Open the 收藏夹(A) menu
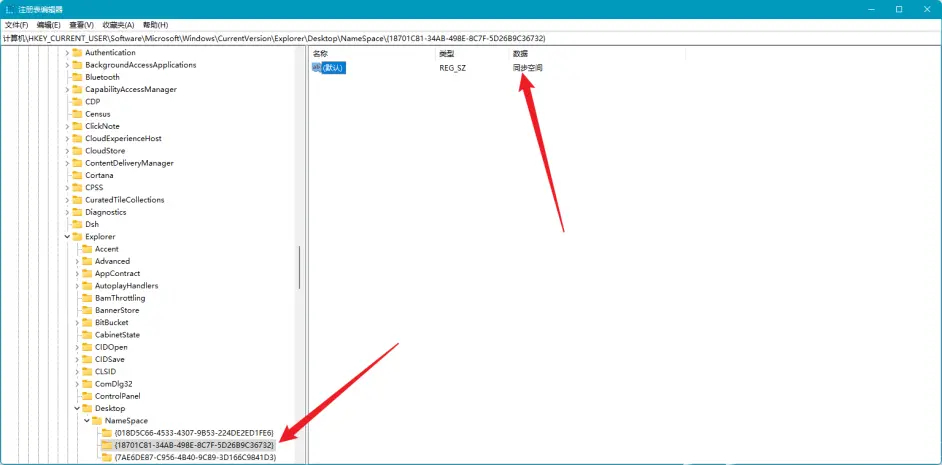Viewport: 942px width, 465px height. (x=118, y=25)
